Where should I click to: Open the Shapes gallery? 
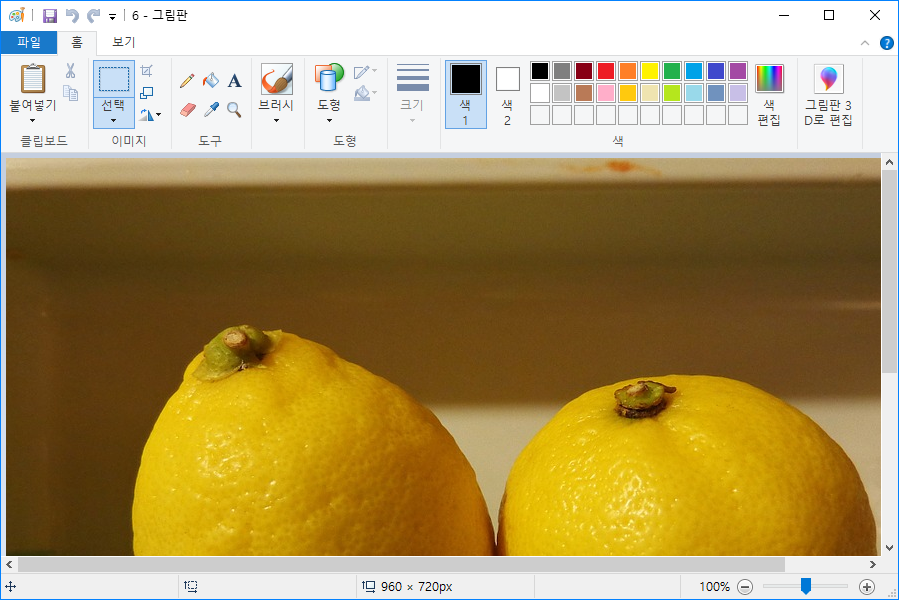coord(329,92)
